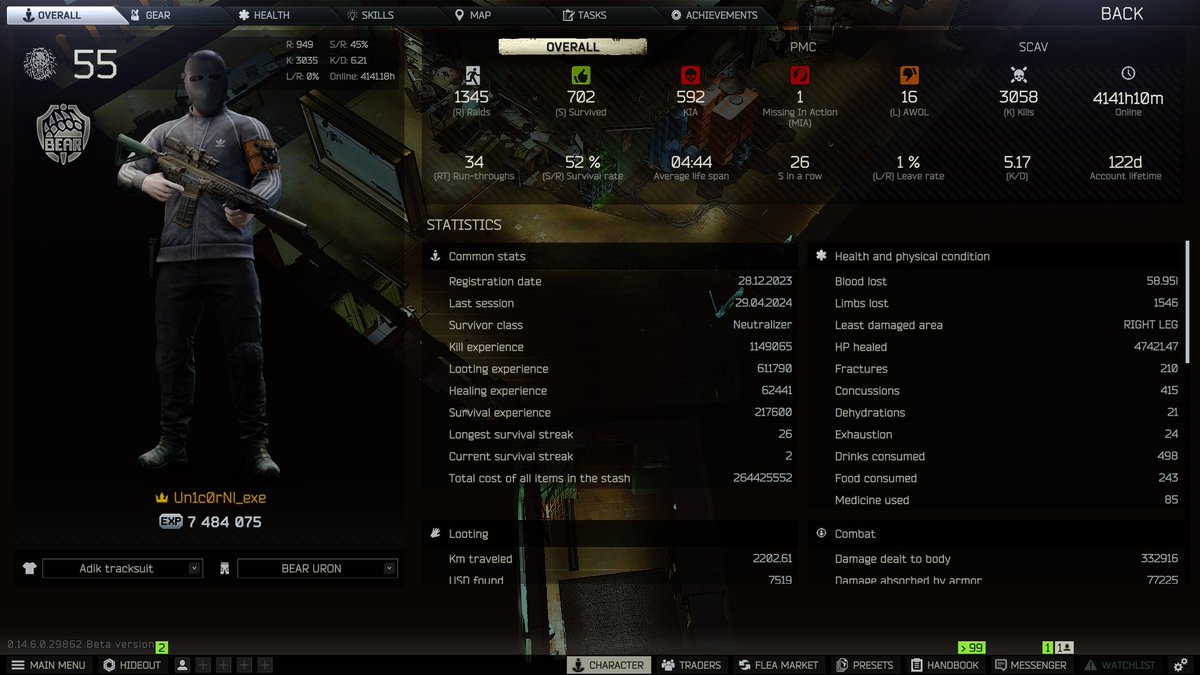Click the green 2 badge above Hideout
Image resolution: width=1200 pixels, height=675 pixels.
[x=161, y=648]
